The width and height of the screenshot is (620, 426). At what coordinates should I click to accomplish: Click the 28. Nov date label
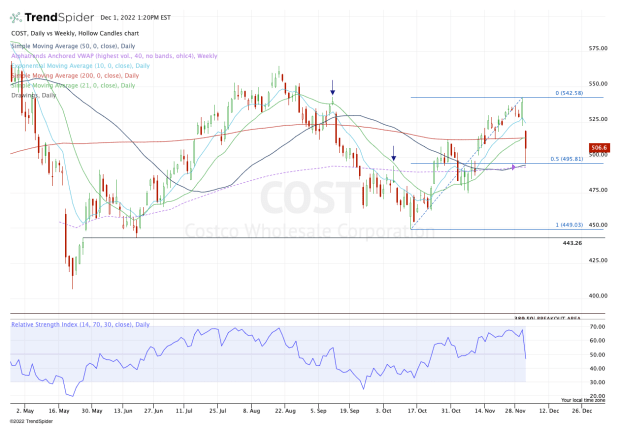point(514,411)
